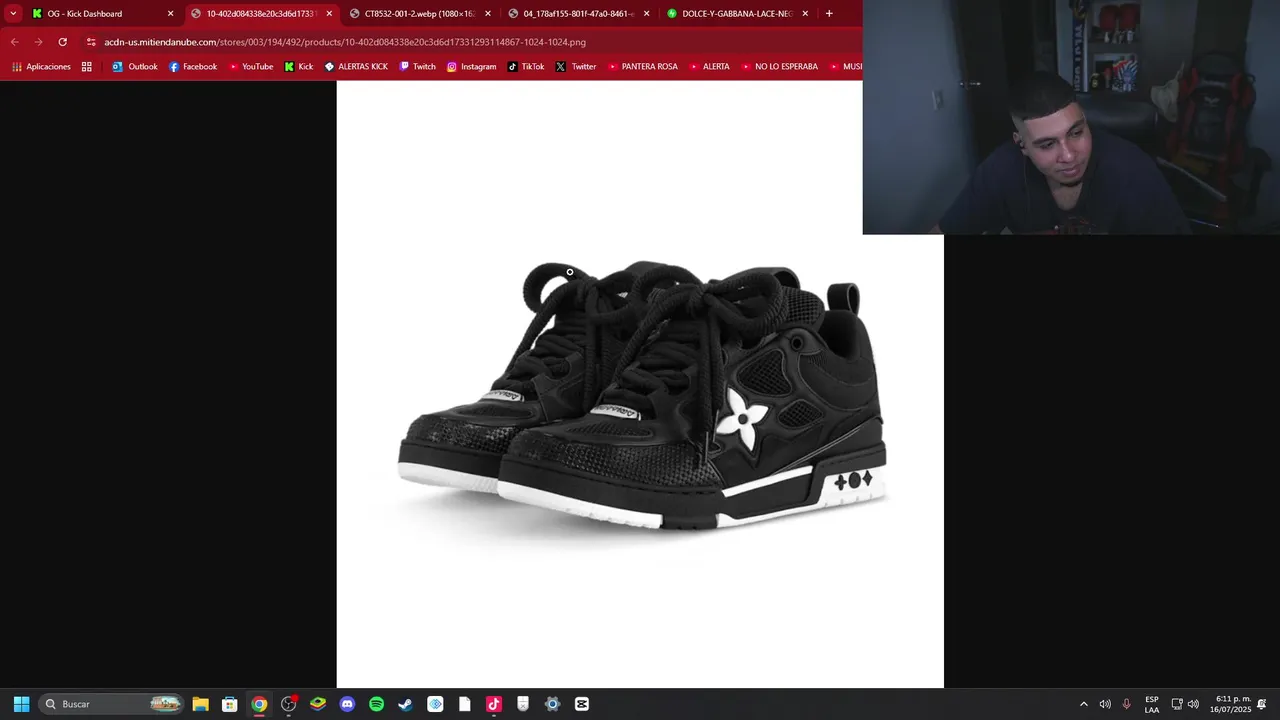
Task: Open the YouTube bookmark
Action: (251, 67)
